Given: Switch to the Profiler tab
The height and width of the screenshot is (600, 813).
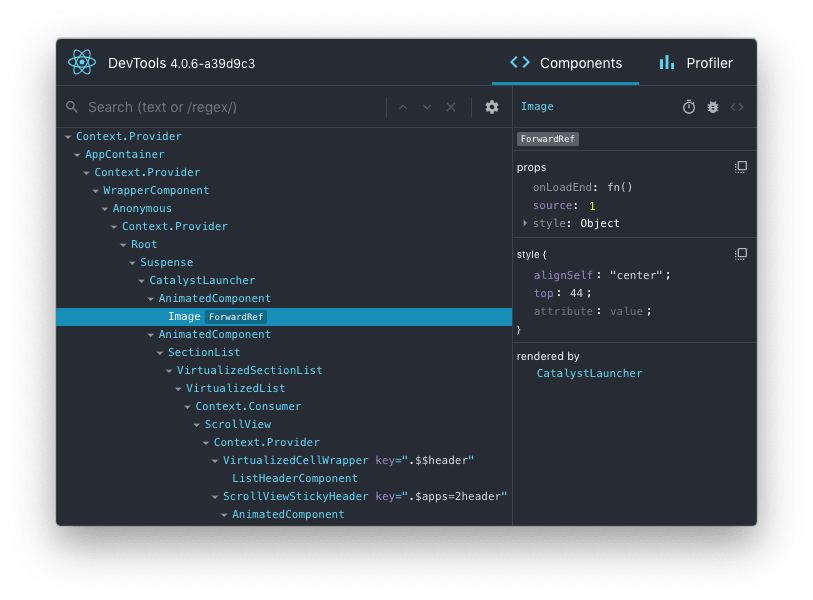Looking at the screenshot, I should (x=696, y=63).
